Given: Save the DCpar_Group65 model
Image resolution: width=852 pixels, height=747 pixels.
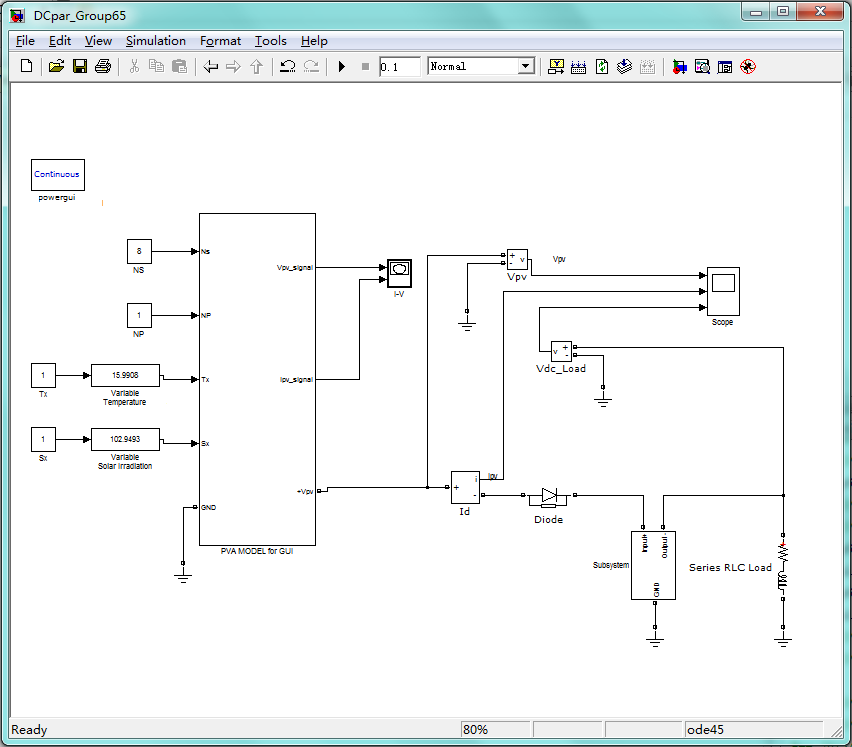Looking at the screenshot, I should (80, 66).
